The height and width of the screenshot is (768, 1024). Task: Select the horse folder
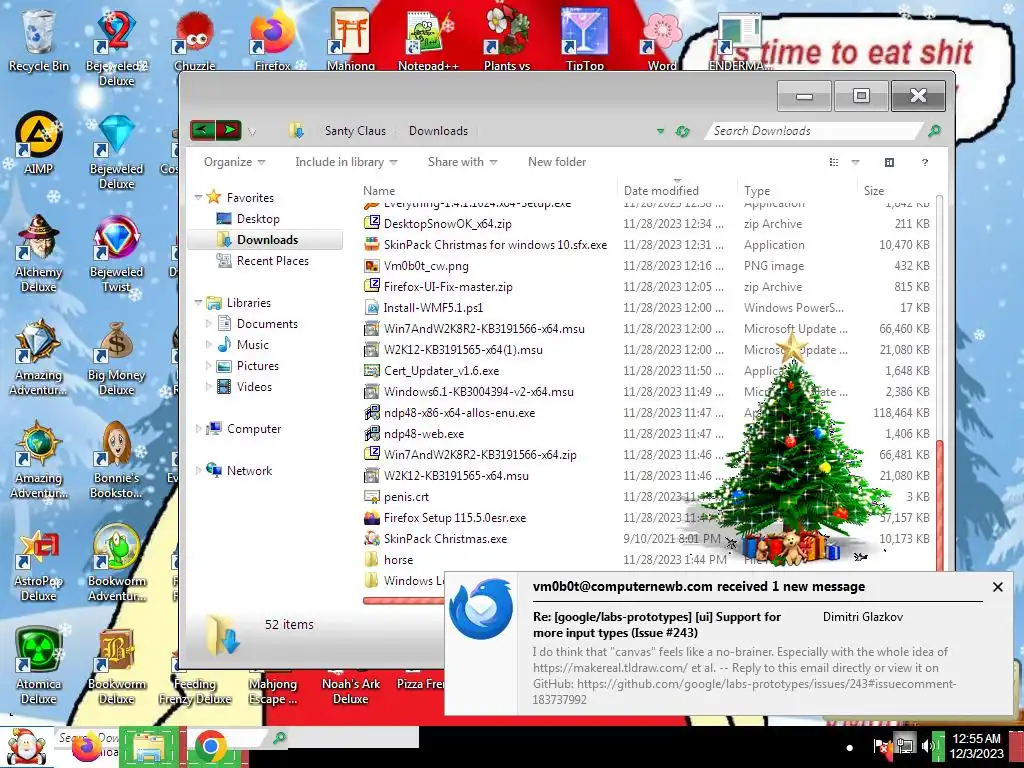pyautogui.click(x=398, y=560)
